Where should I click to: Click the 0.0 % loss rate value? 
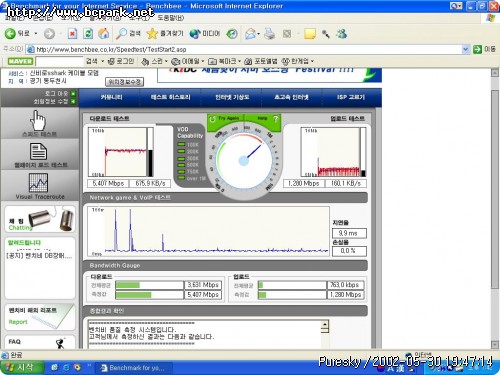pyautogui.click(x=349, y=251)
